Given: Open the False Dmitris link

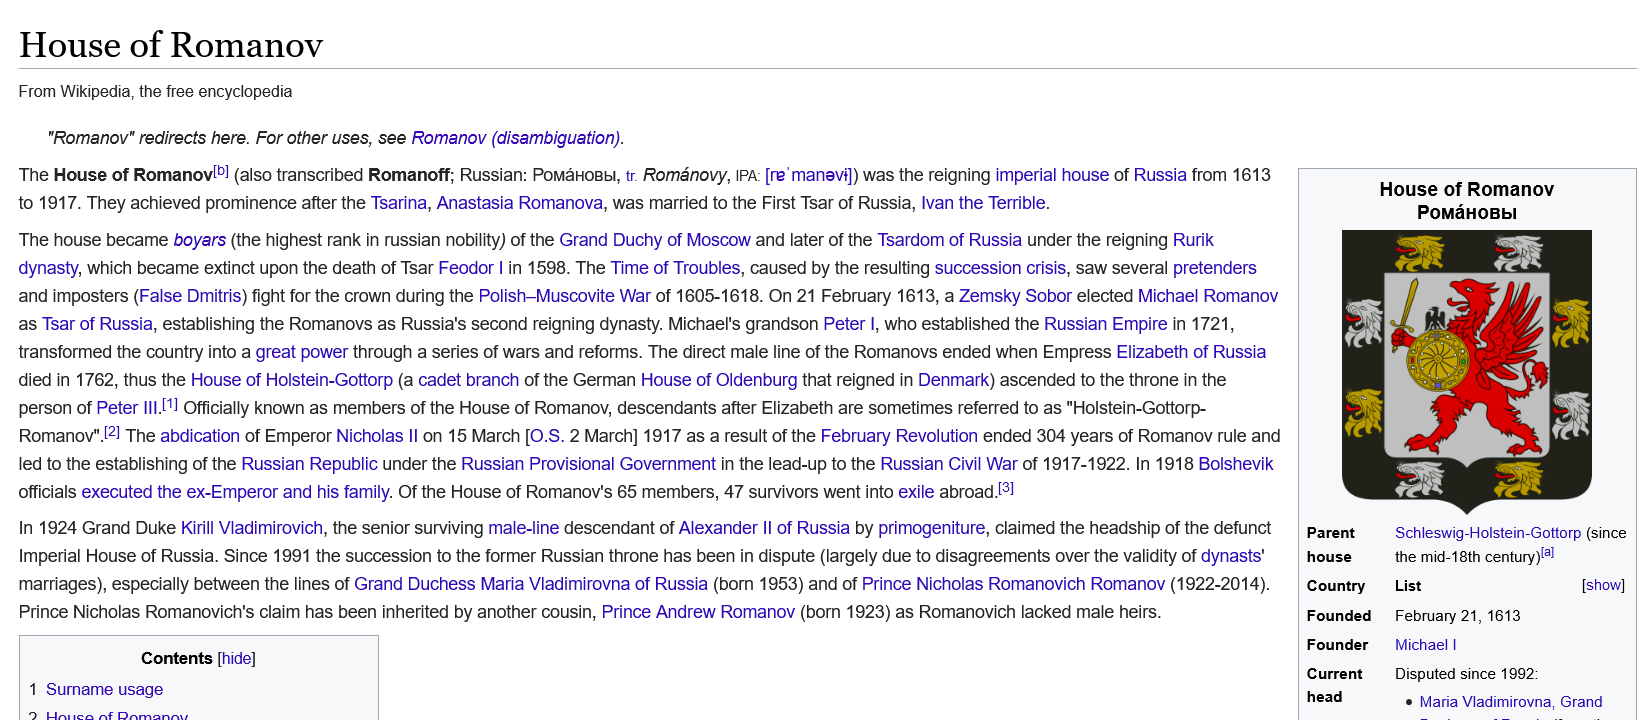Looking at the screenshot, I should coord(190,296).
